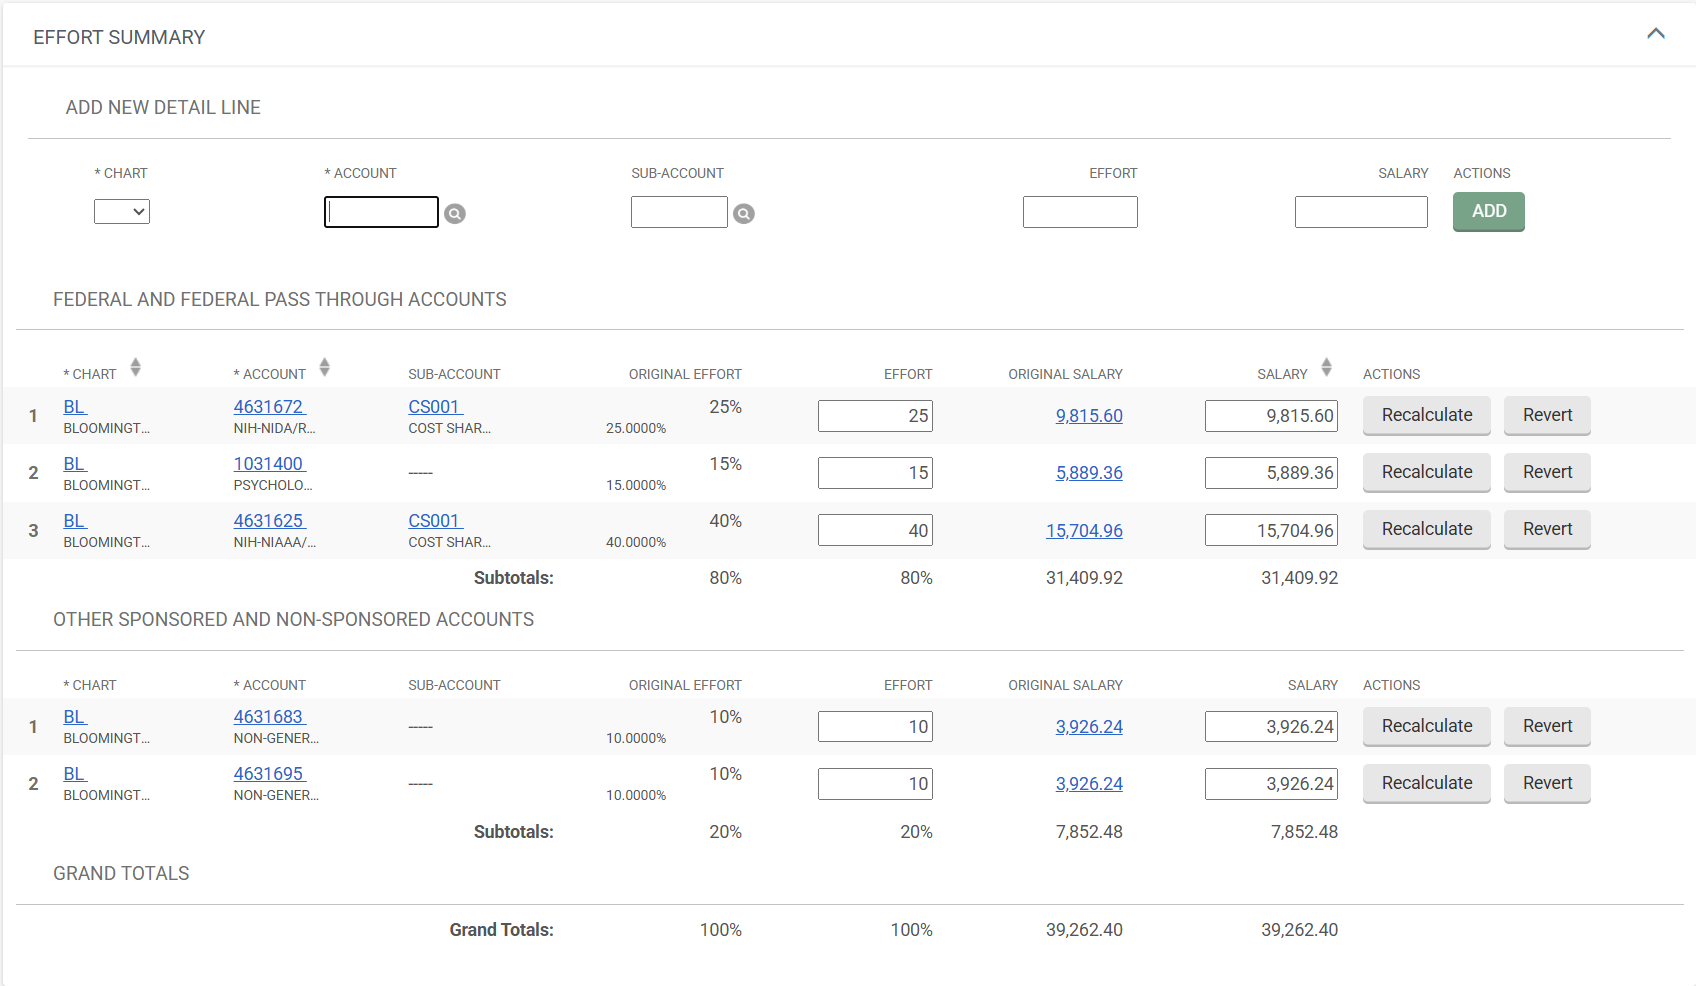Revert account 1031400 row
The width and height of the screenshot is (1696, 986).
[1546, 472]
